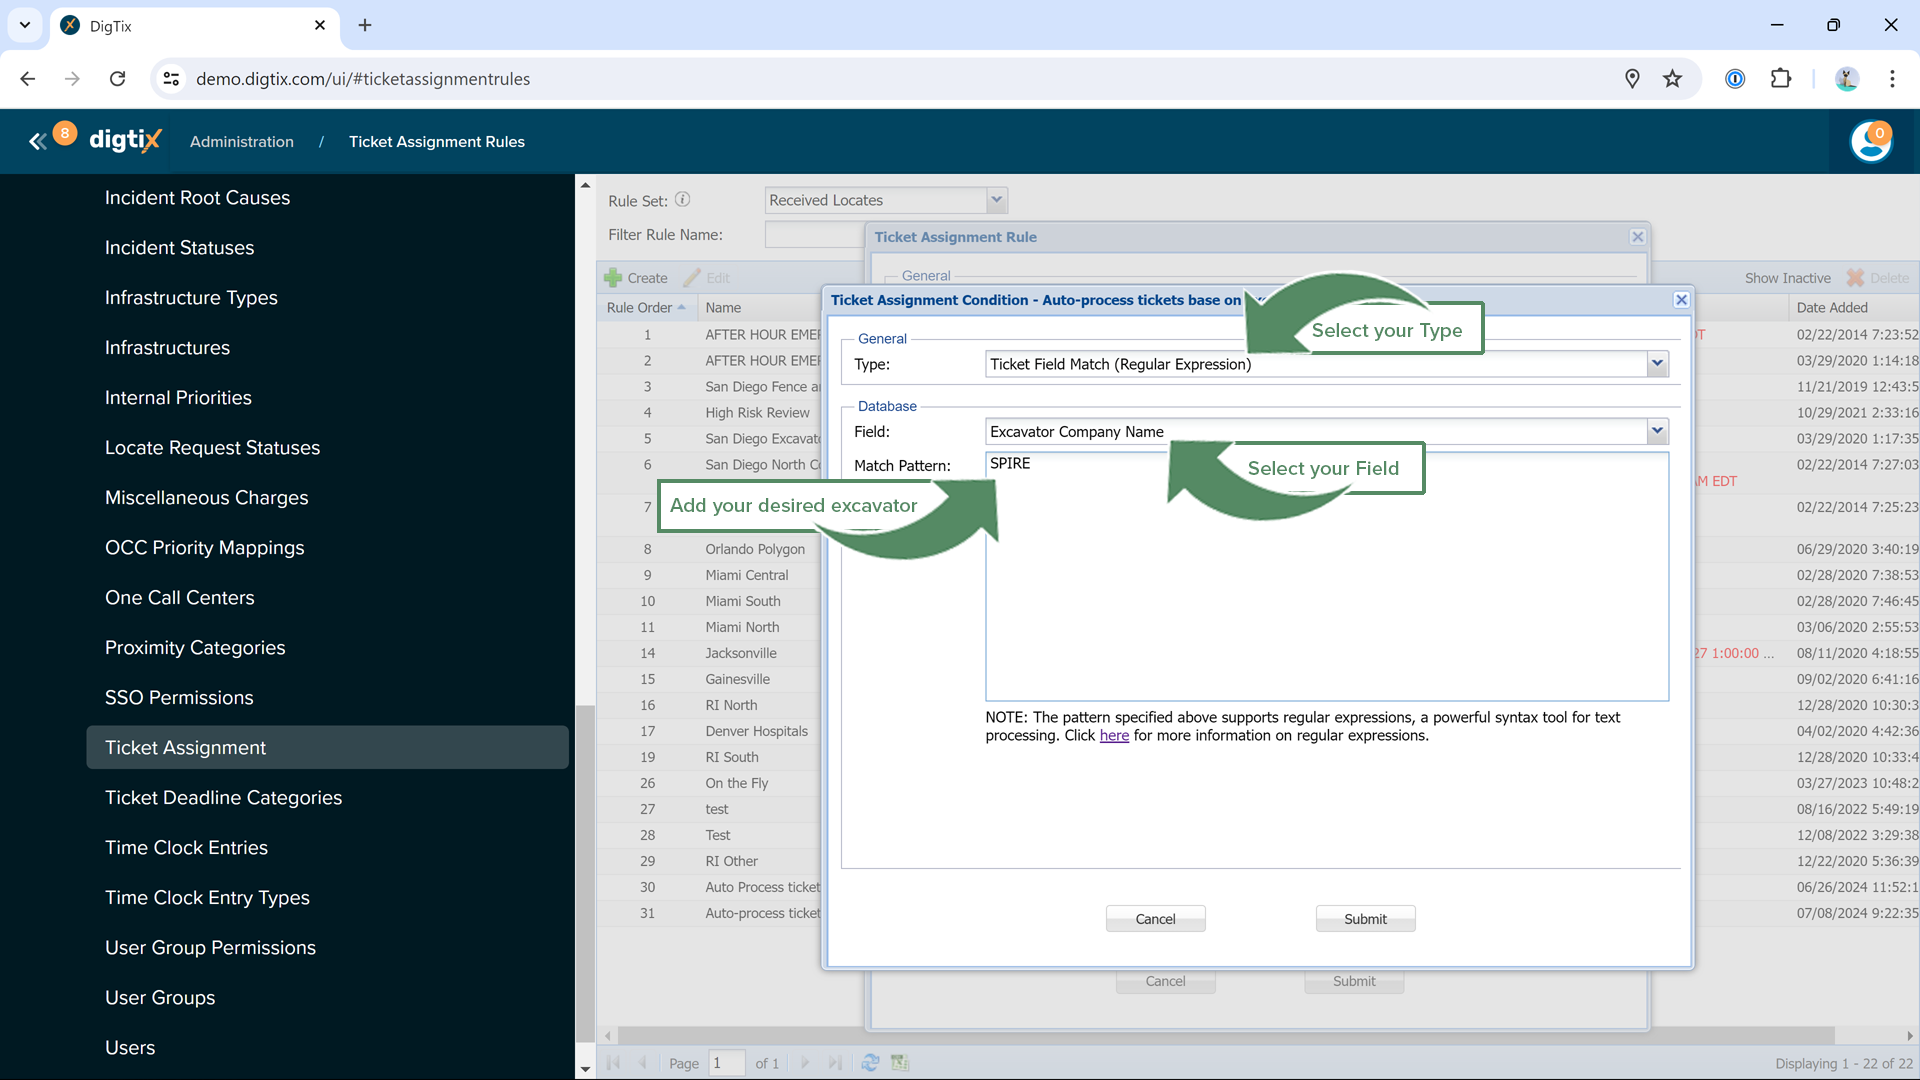Open Ticket Deadline Categories sidebar item
This screenshot has height=1080, width=1920.
pos(223,797)
